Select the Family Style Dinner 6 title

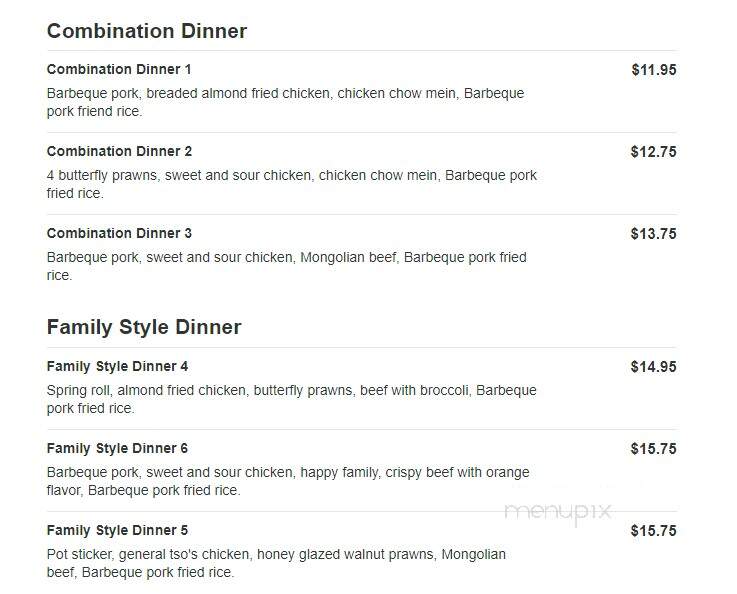pyautogui.click(x=118, y=448)
